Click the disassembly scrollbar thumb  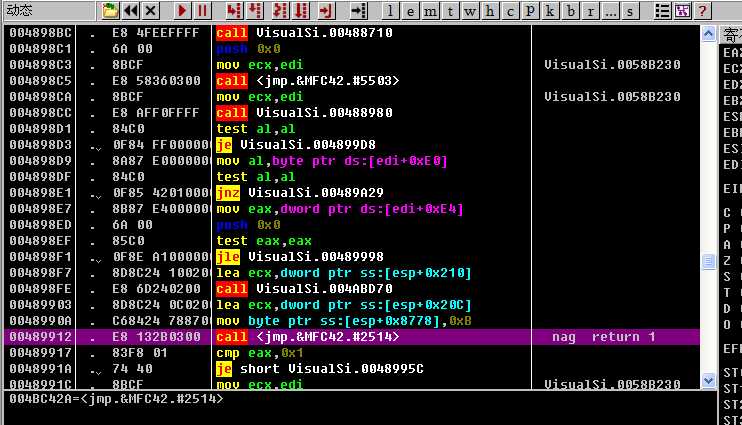(708, 261)
